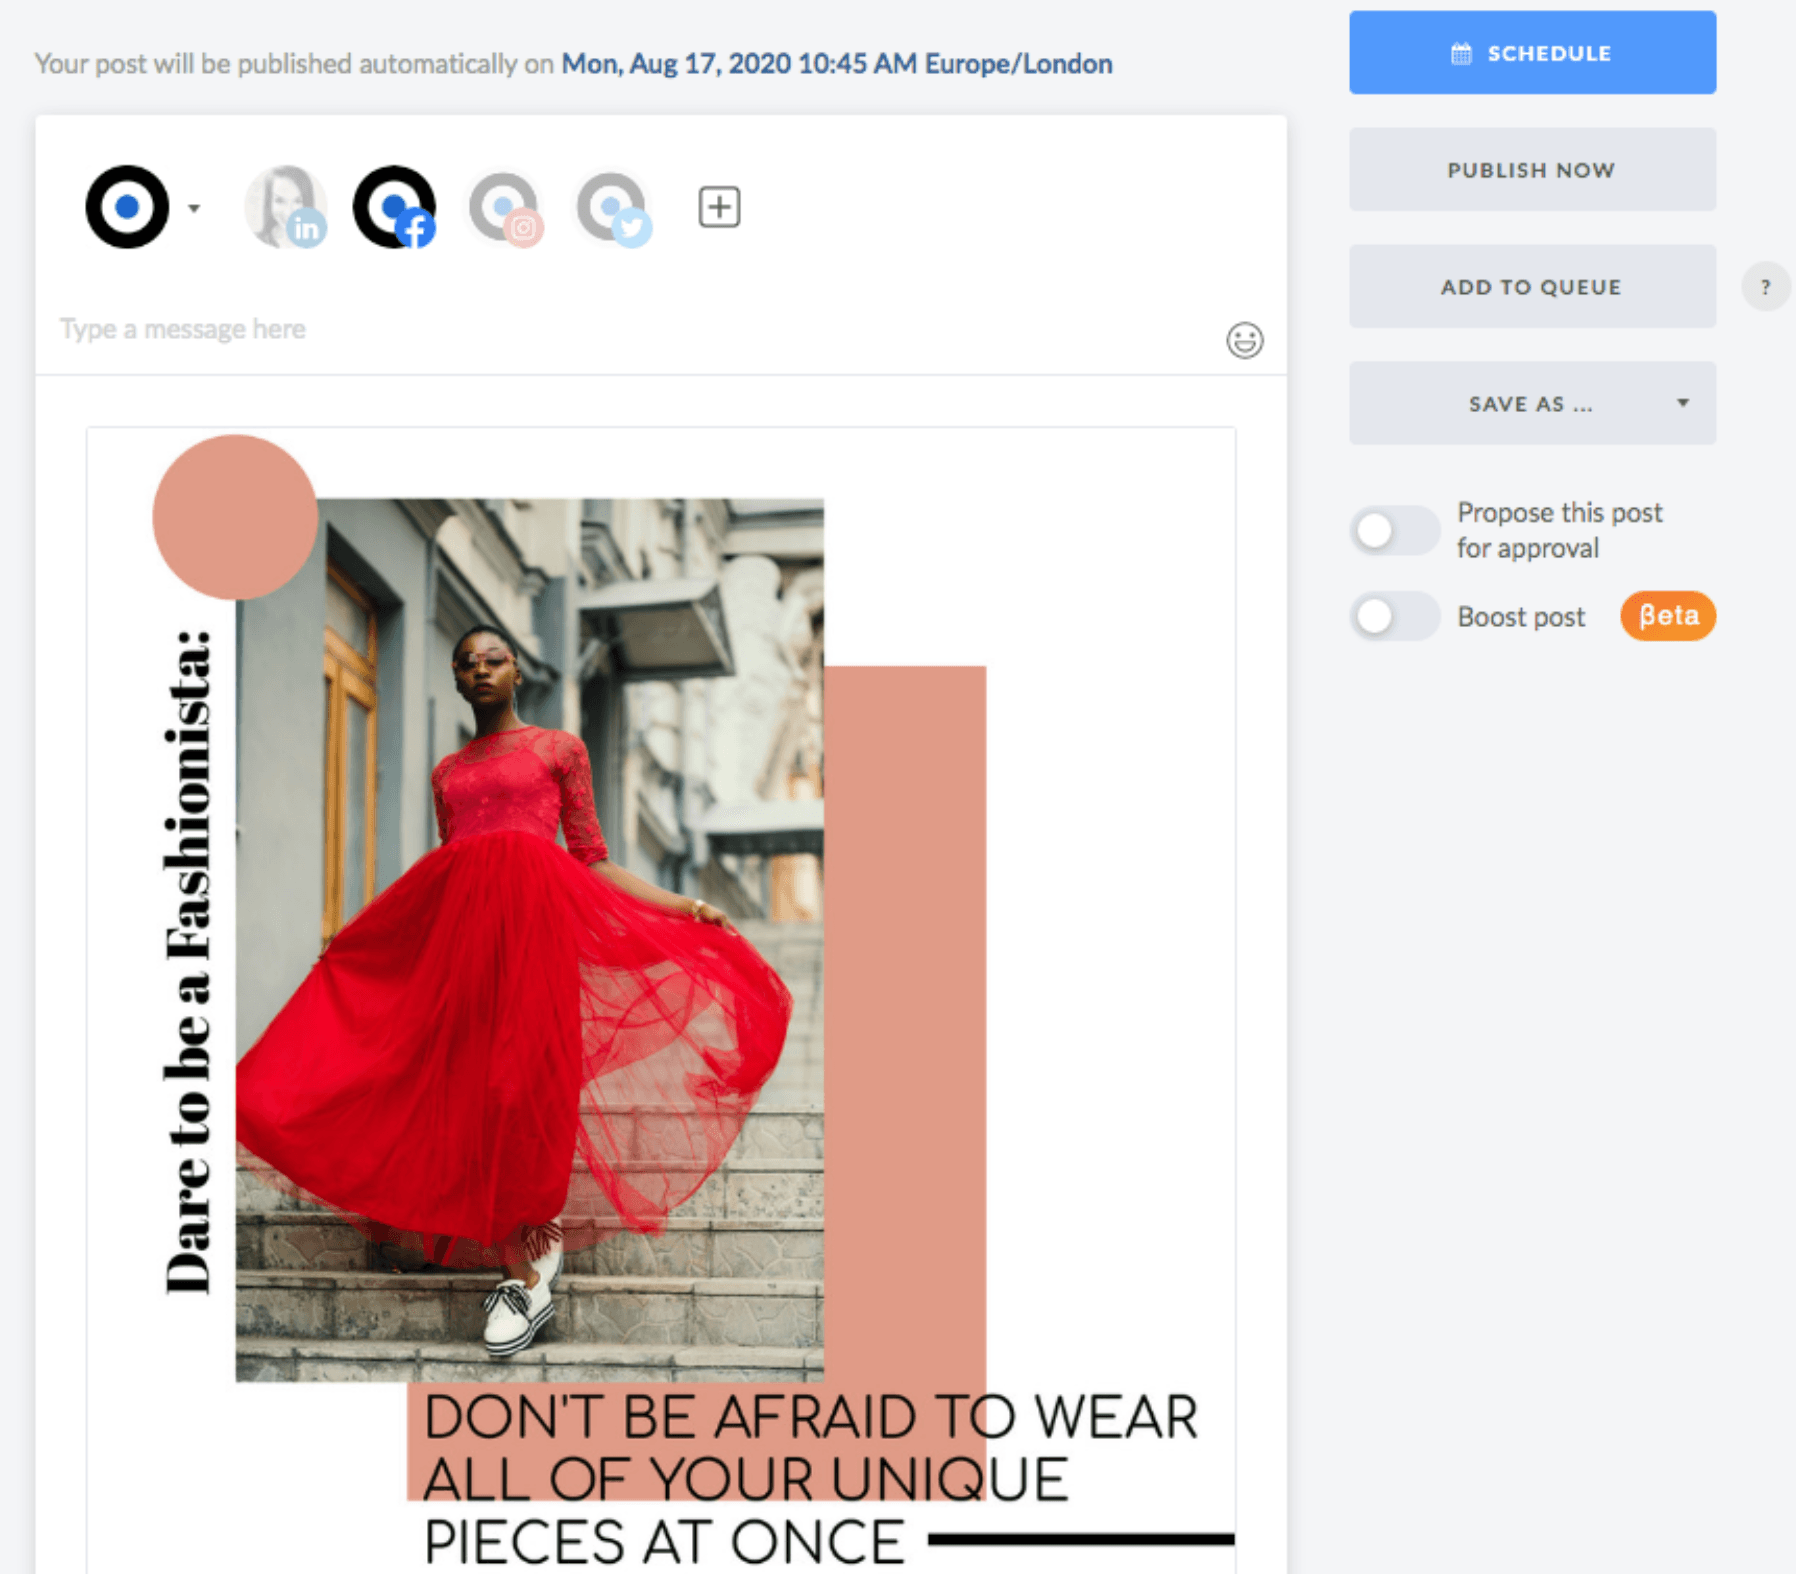Screen dimensions: 1796x1578
Task: Click the main workspace logo avatar
Action: point(127,207)
